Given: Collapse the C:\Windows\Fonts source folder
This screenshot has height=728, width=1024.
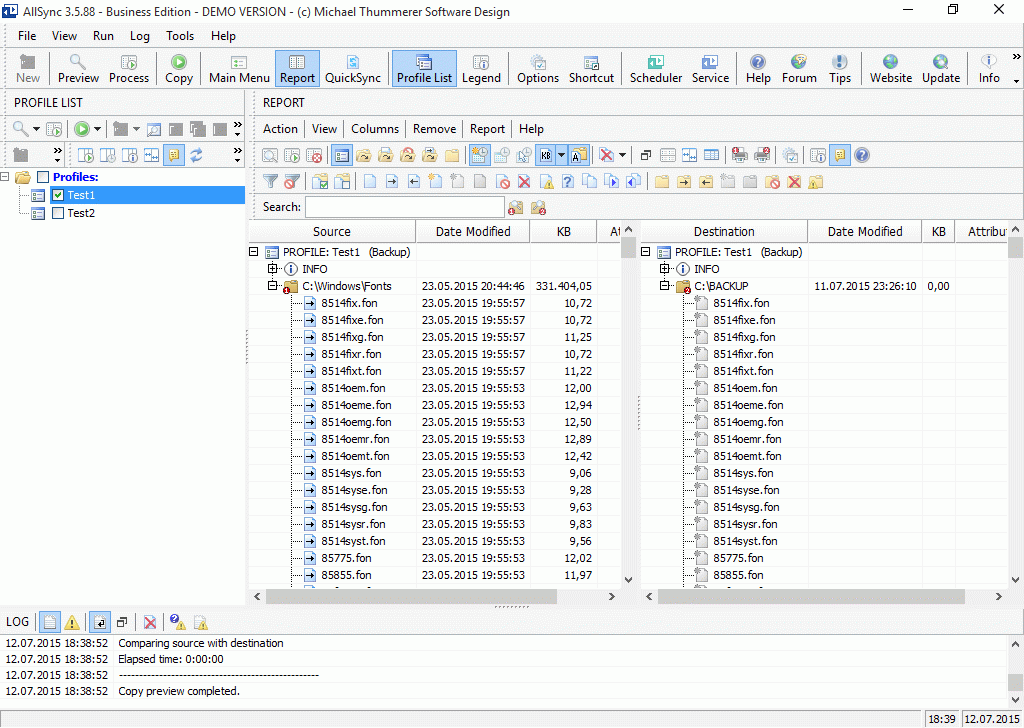Looking at the screenshot, I should [272, 286].
